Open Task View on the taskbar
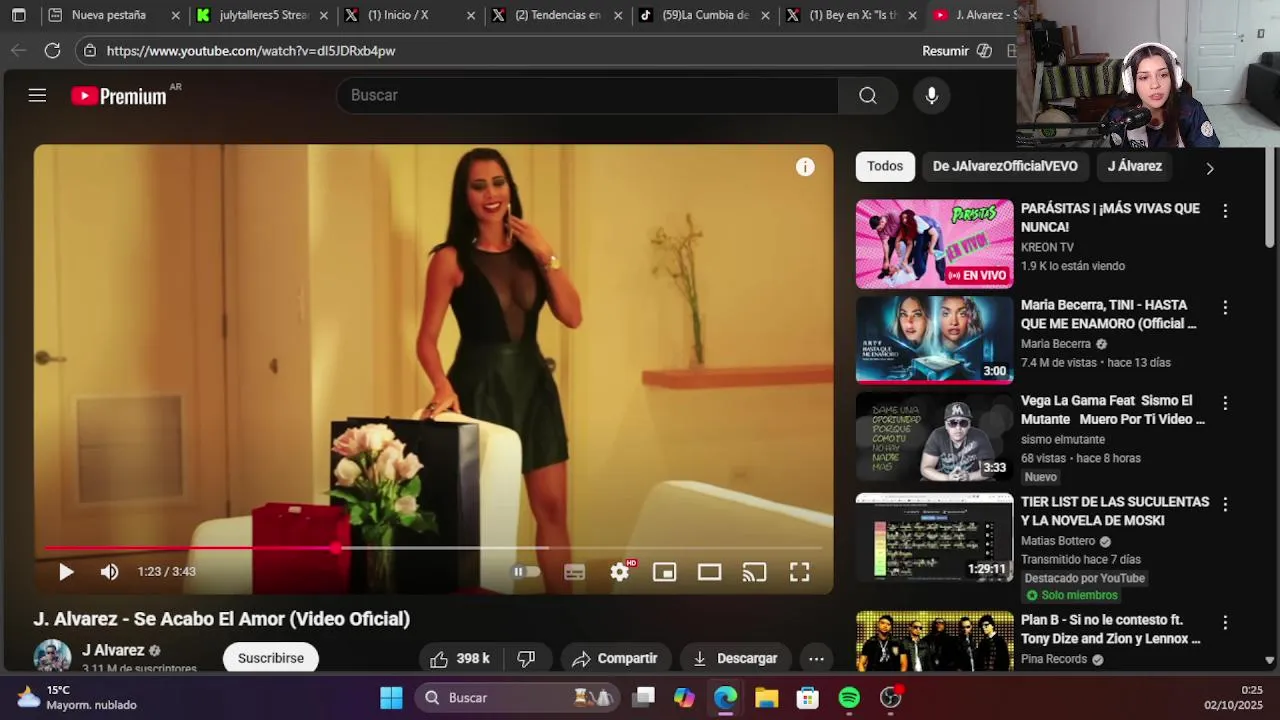This screenshot has height=720, width=1280. [644, 697]
